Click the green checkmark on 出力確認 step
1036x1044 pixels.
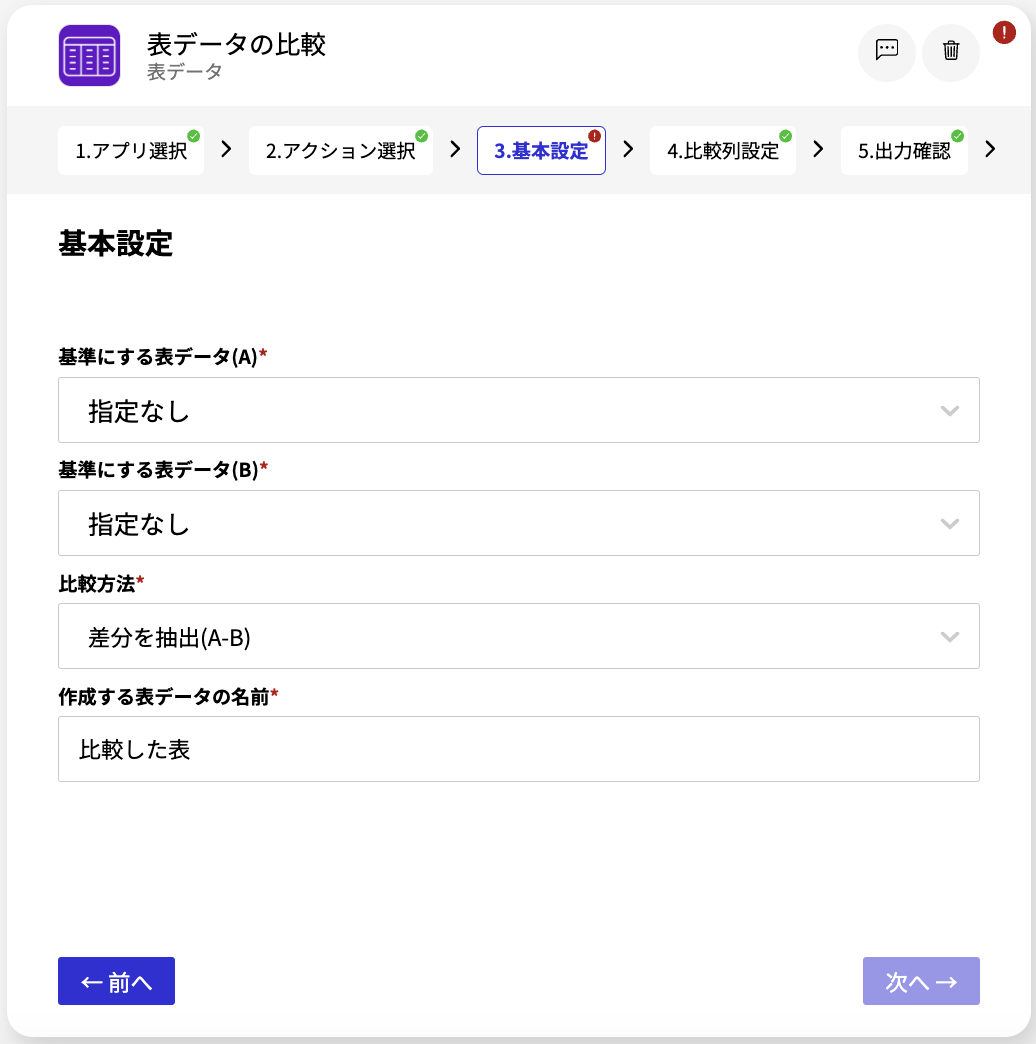[957, 136]
